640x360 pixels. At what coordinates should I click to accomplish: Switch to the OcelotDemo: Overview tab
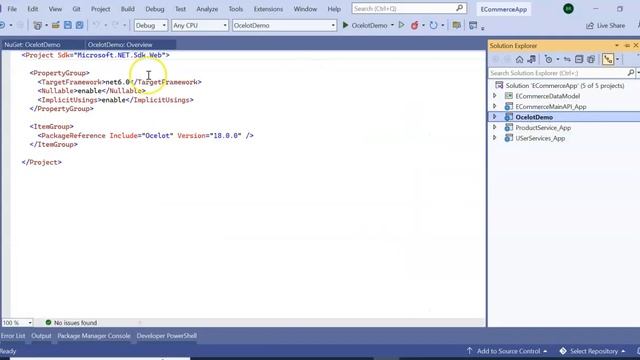tap(120, 44)
